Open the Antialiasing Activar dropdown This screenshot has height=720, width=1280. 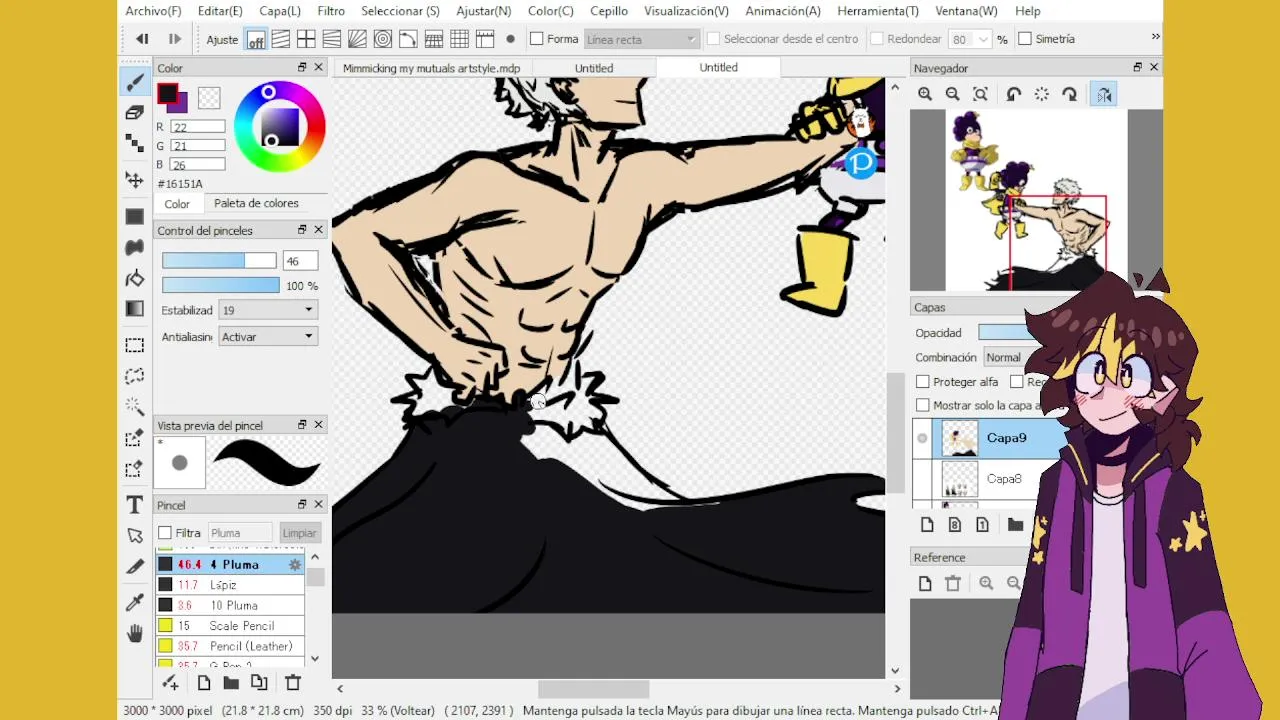point(268,337)
